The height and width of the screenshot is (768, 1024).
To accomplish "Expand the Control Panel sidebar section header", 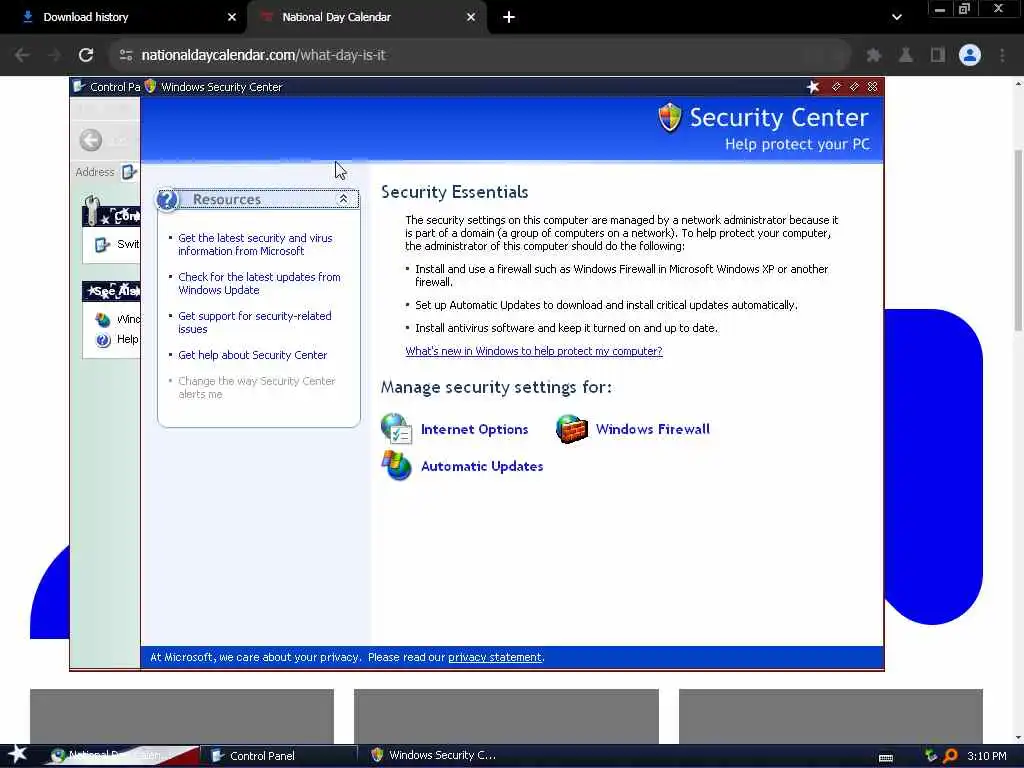I will pos(112,216).
